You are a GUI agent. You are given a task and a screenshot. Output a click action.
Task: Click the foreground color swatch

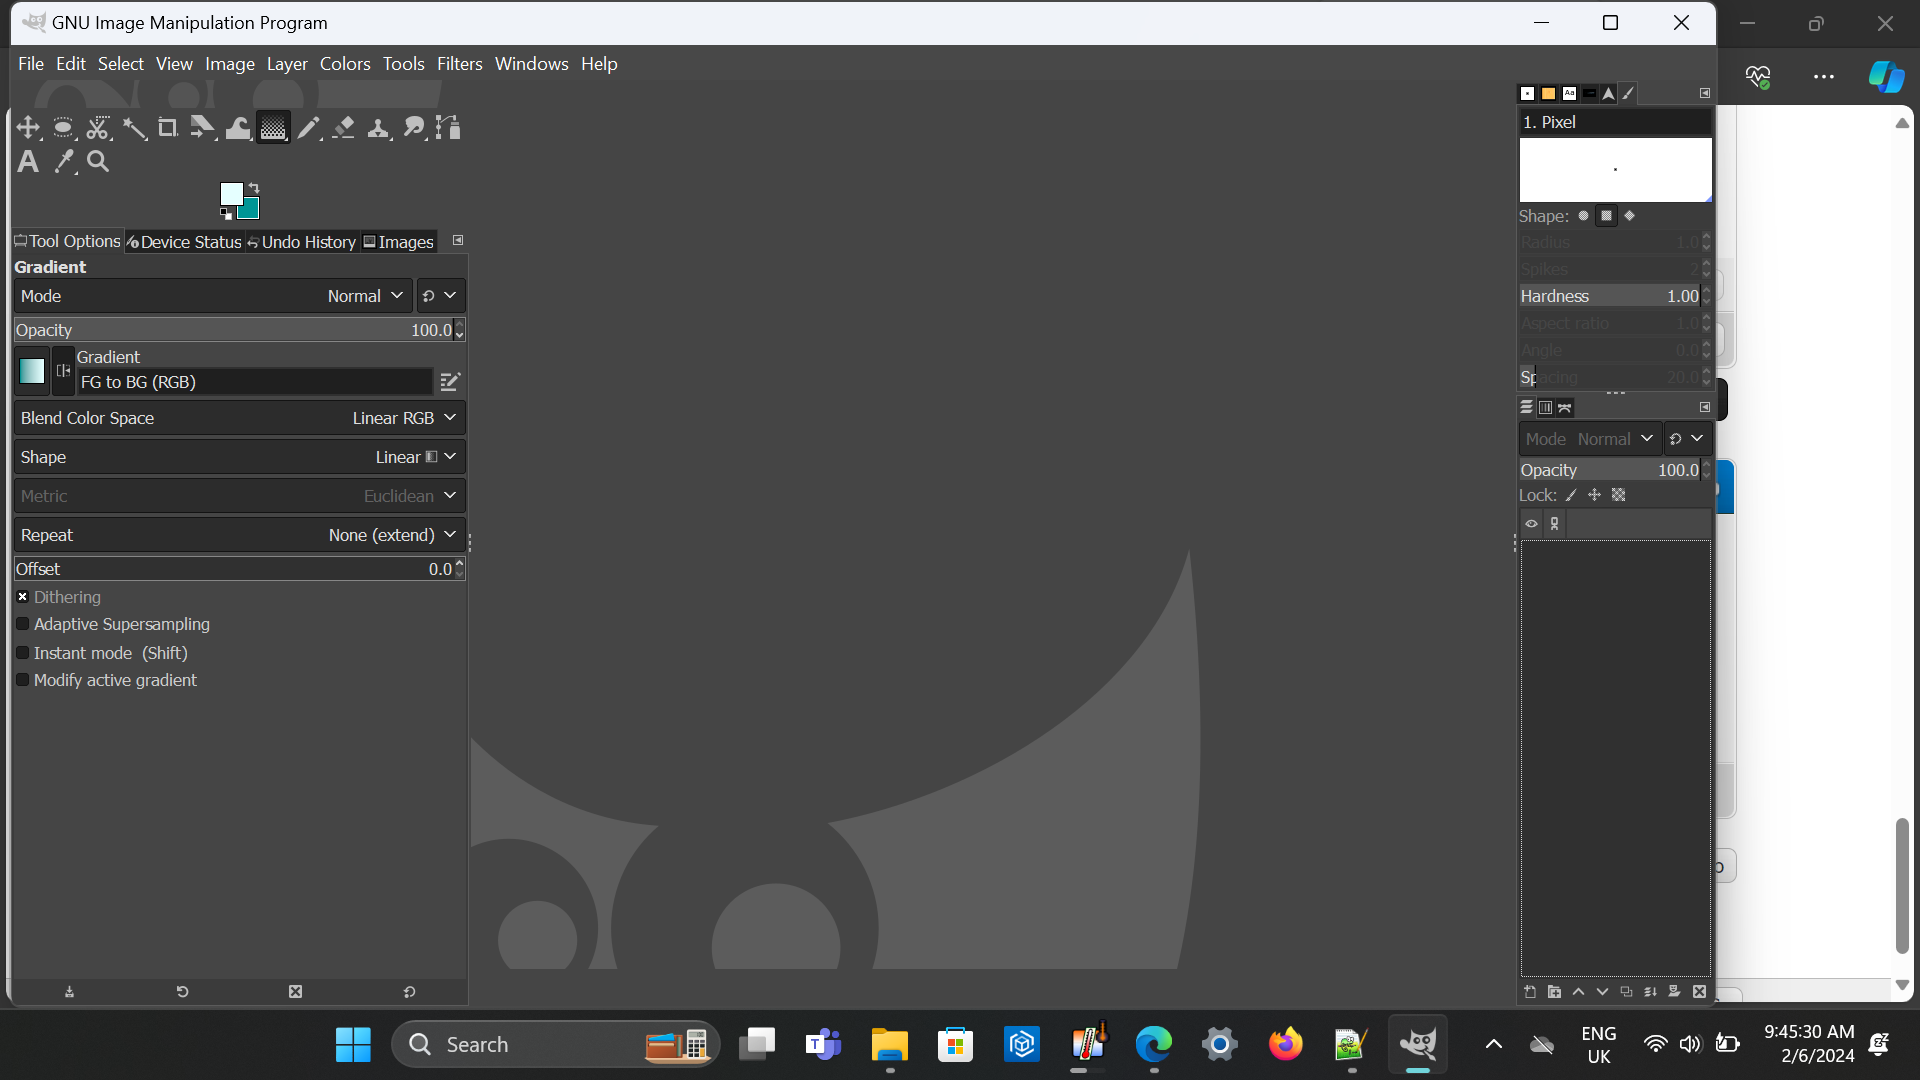click(231, 193)
